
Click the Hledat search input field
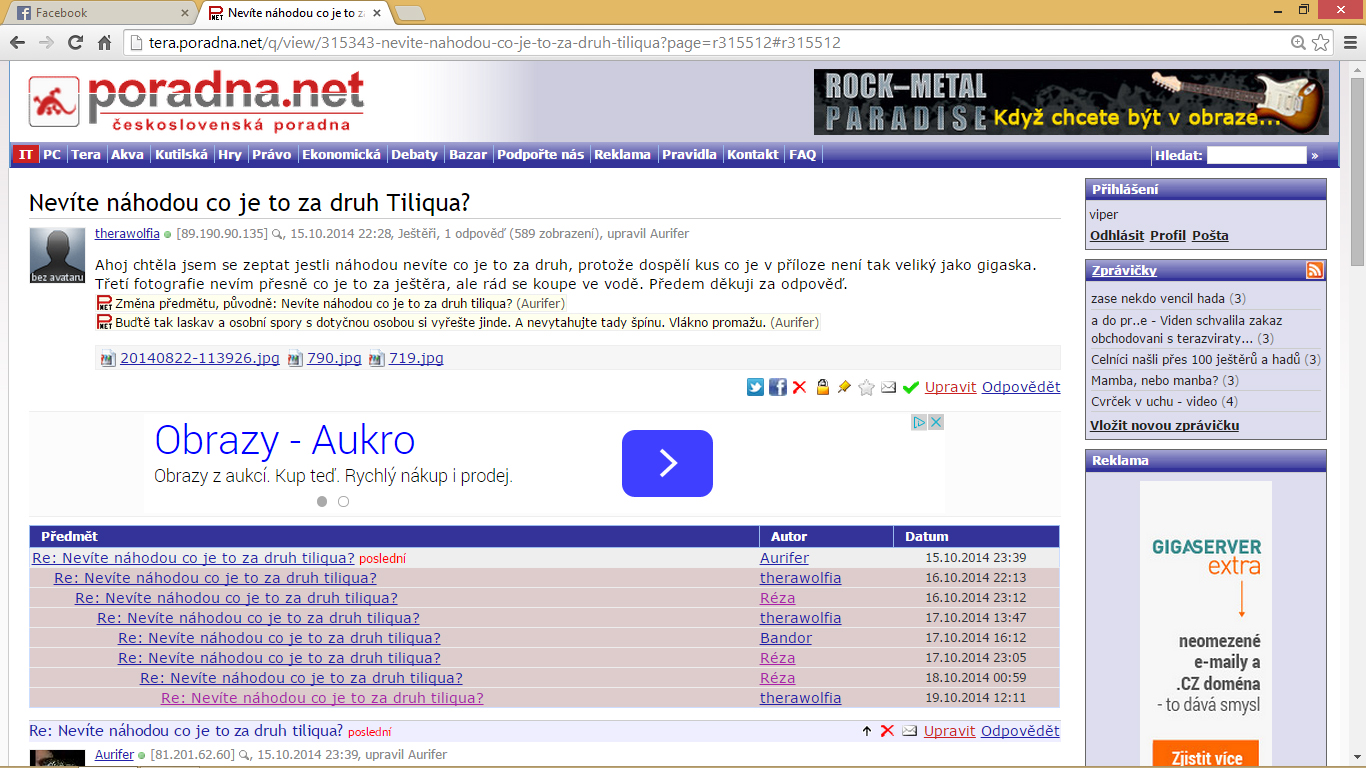tap(1256, 155)
